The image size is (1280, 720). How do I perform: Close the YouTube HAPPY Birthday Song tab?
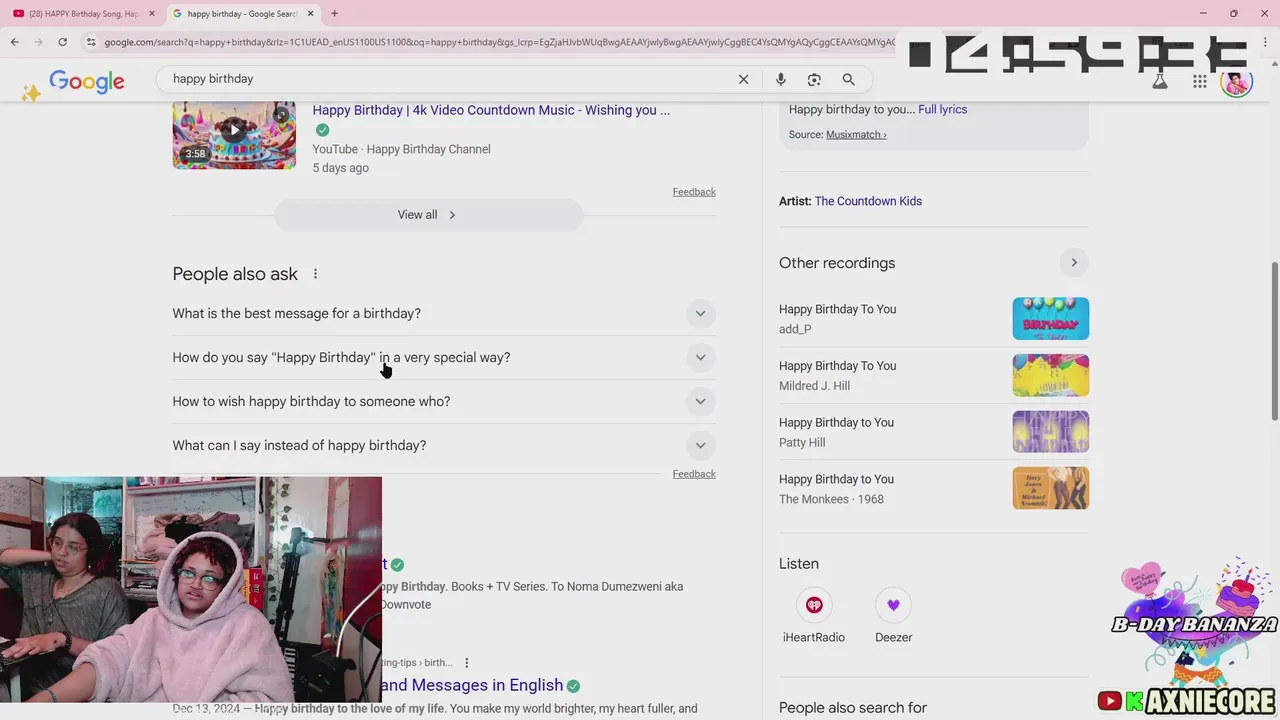click(x=152, y=14)
